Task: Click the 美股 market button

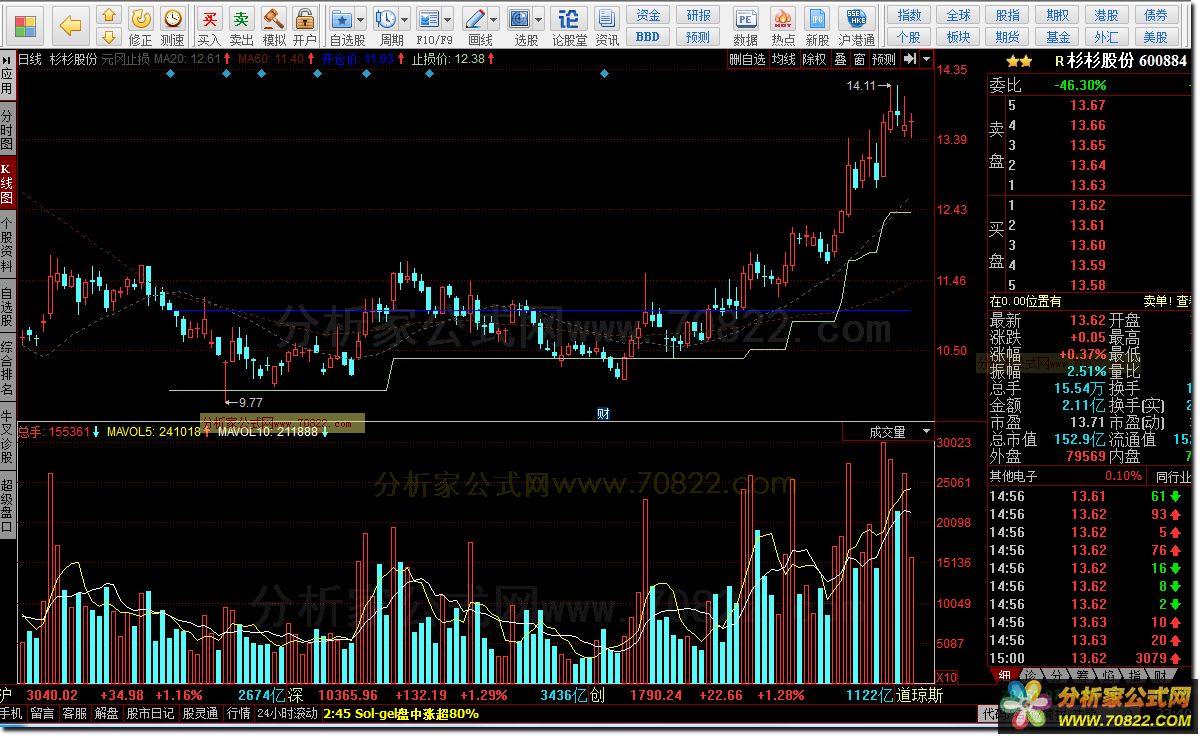Action: click(1155, 37)
